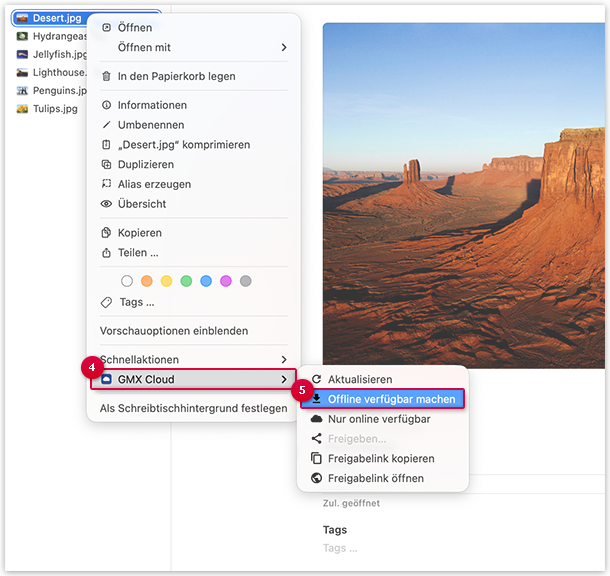Click the Lighthouse file thumbnail icon

coord(22,72)
